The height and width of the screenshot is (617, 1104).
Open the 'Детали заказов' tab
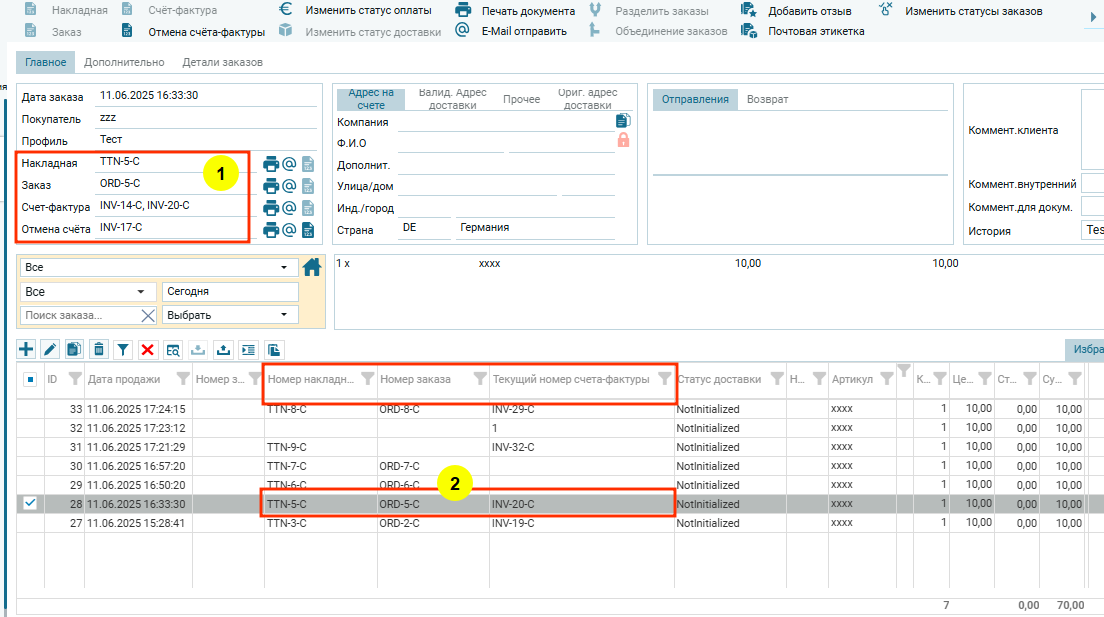222,62
